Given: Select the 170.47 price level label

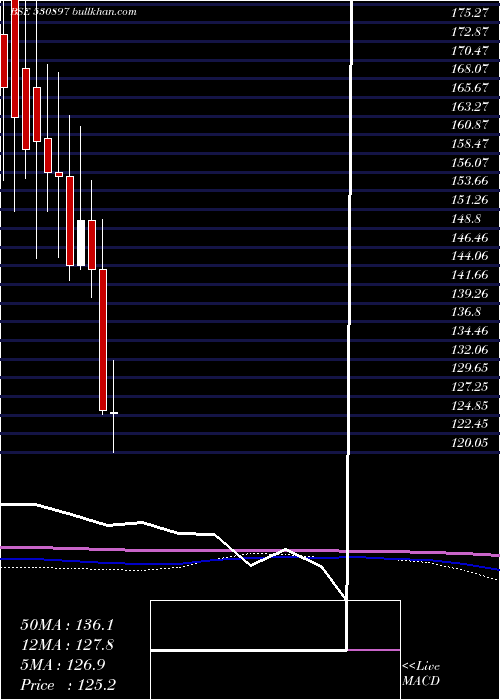Looking at the screenshot, I should pos(470,51).
